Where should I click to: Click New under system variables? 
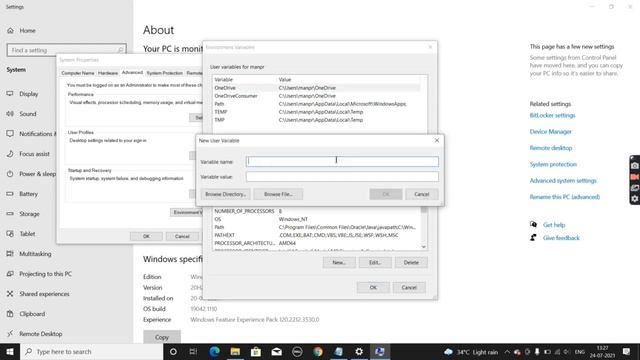pos(339,262)
